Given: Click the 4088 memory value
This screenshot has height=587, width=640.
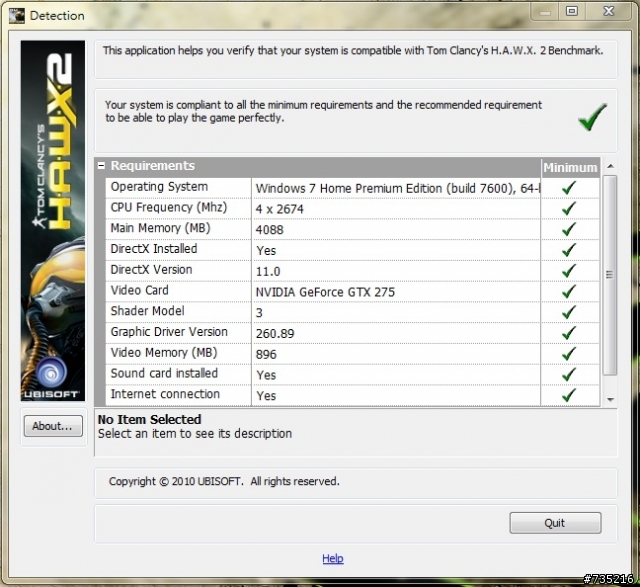Looking at the screenshot, I should point(269,230).
